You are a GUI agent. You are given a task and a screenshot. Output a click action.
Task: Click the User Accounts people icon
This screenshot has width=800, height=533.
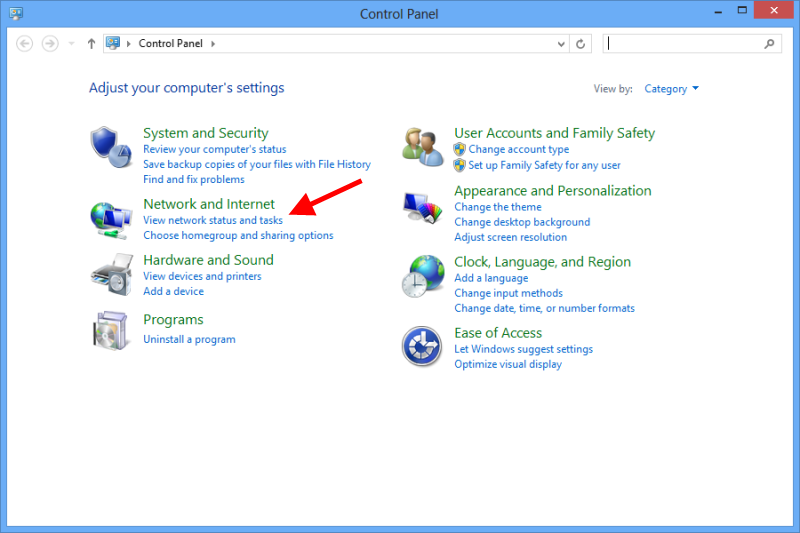click(x=422, y=147)
